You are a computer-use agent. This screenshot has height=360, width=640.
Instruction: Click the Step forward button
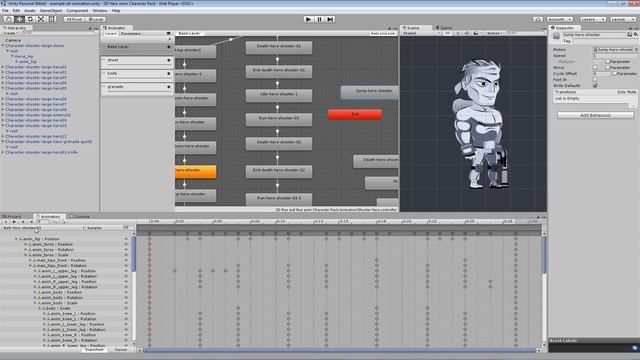330,19
